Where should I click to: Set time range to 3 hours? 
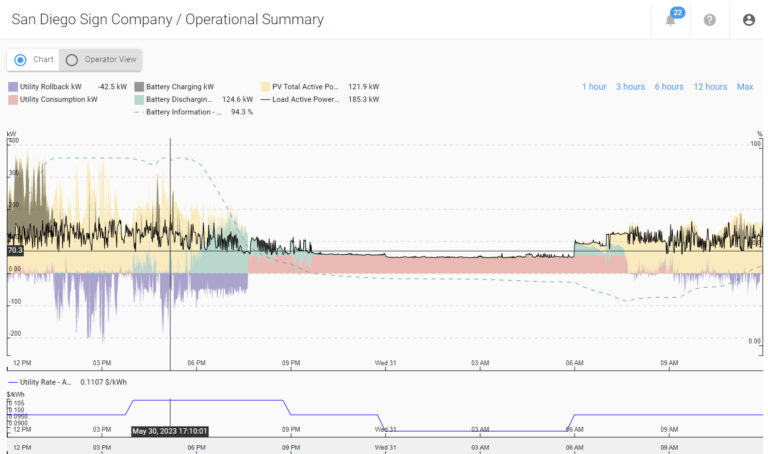coord(630,87)
